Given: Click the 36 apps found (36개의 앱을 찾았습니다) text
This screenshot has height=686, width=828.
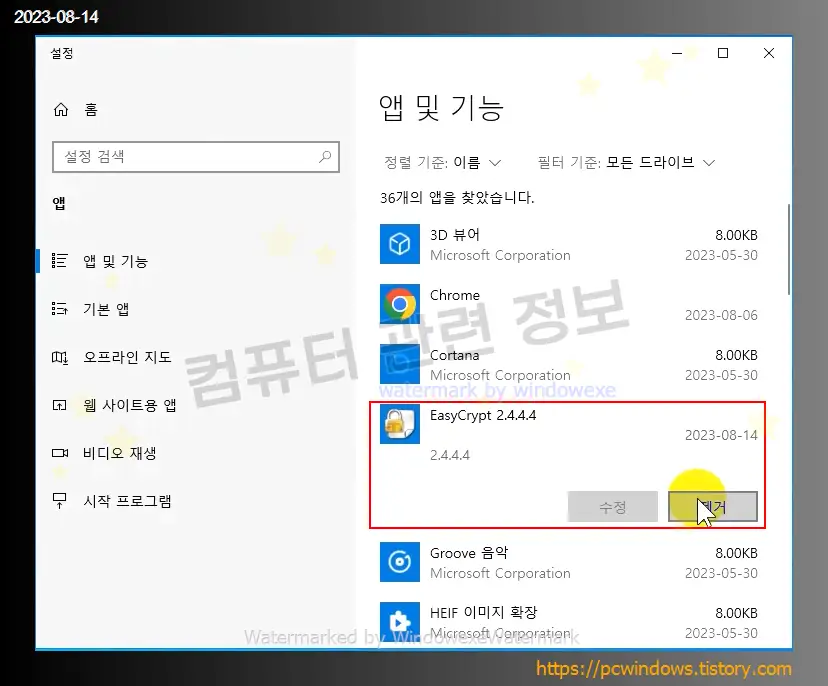Looking at the screenshot, I should pyautogui.click(x=457, y=198).
